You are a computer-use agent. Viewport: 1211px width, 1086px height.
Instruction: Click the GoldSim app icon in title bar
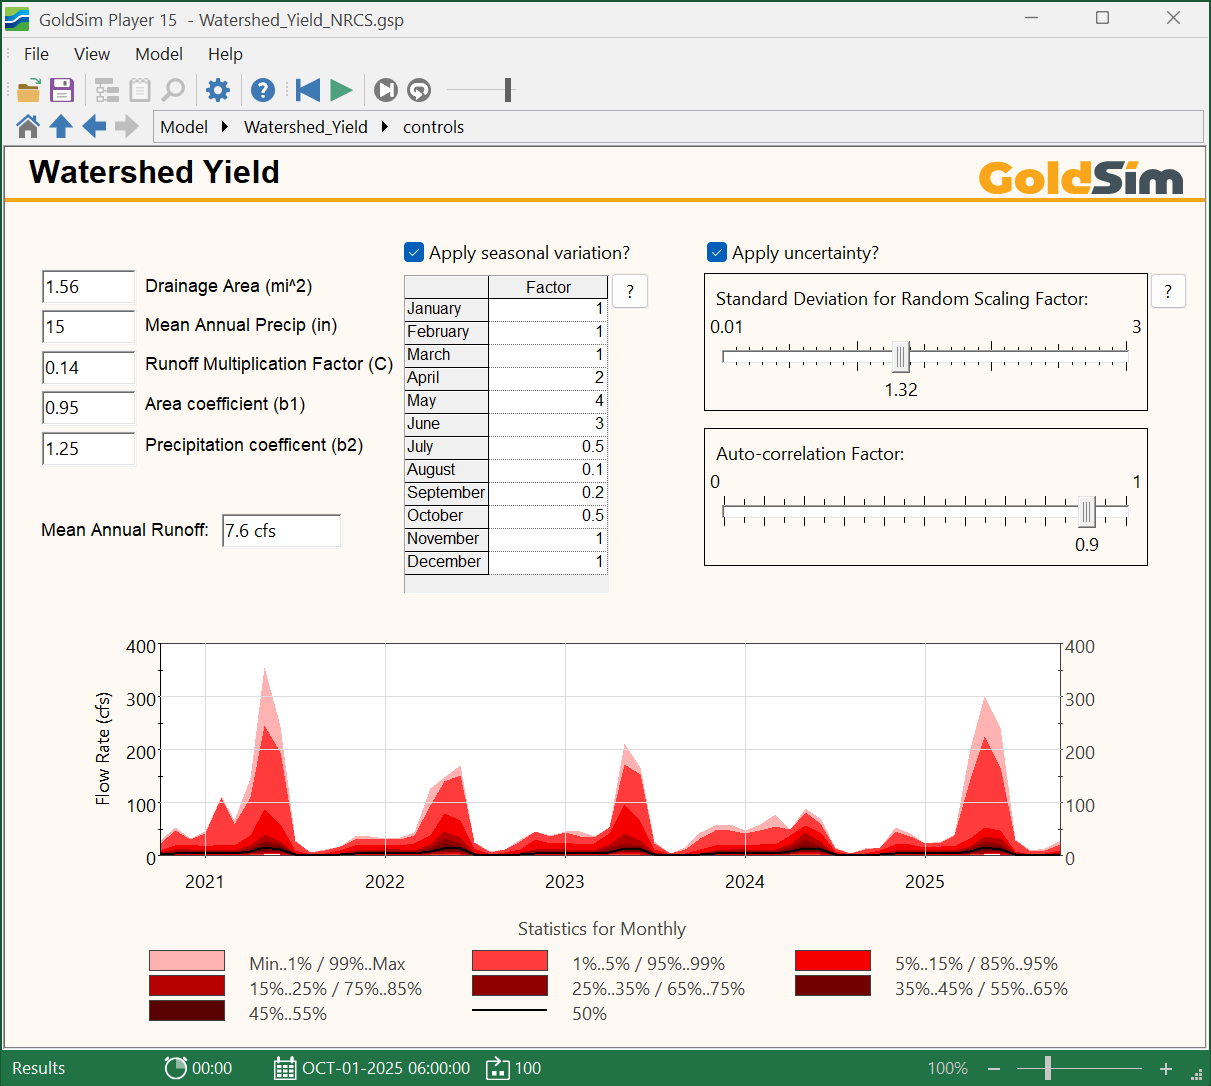point(17,19)
